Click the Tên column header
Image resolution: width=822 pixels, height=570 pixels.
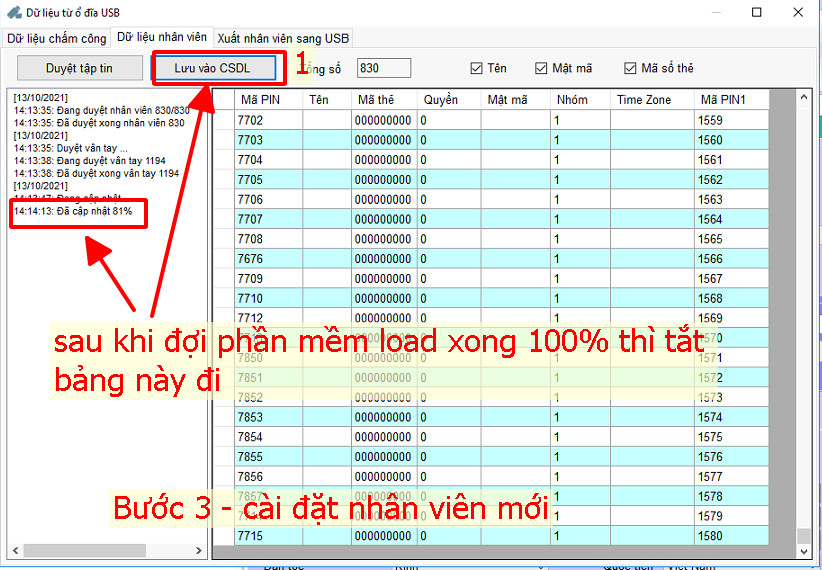point(327,100)
